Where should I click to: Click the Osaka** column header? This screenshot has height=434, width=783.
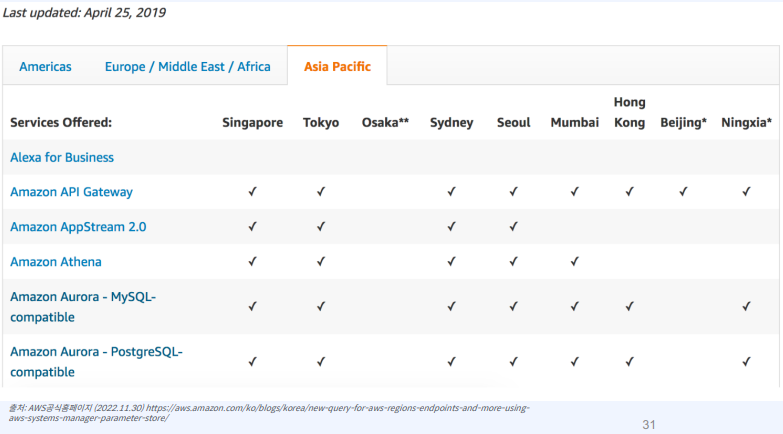(386, 122)
